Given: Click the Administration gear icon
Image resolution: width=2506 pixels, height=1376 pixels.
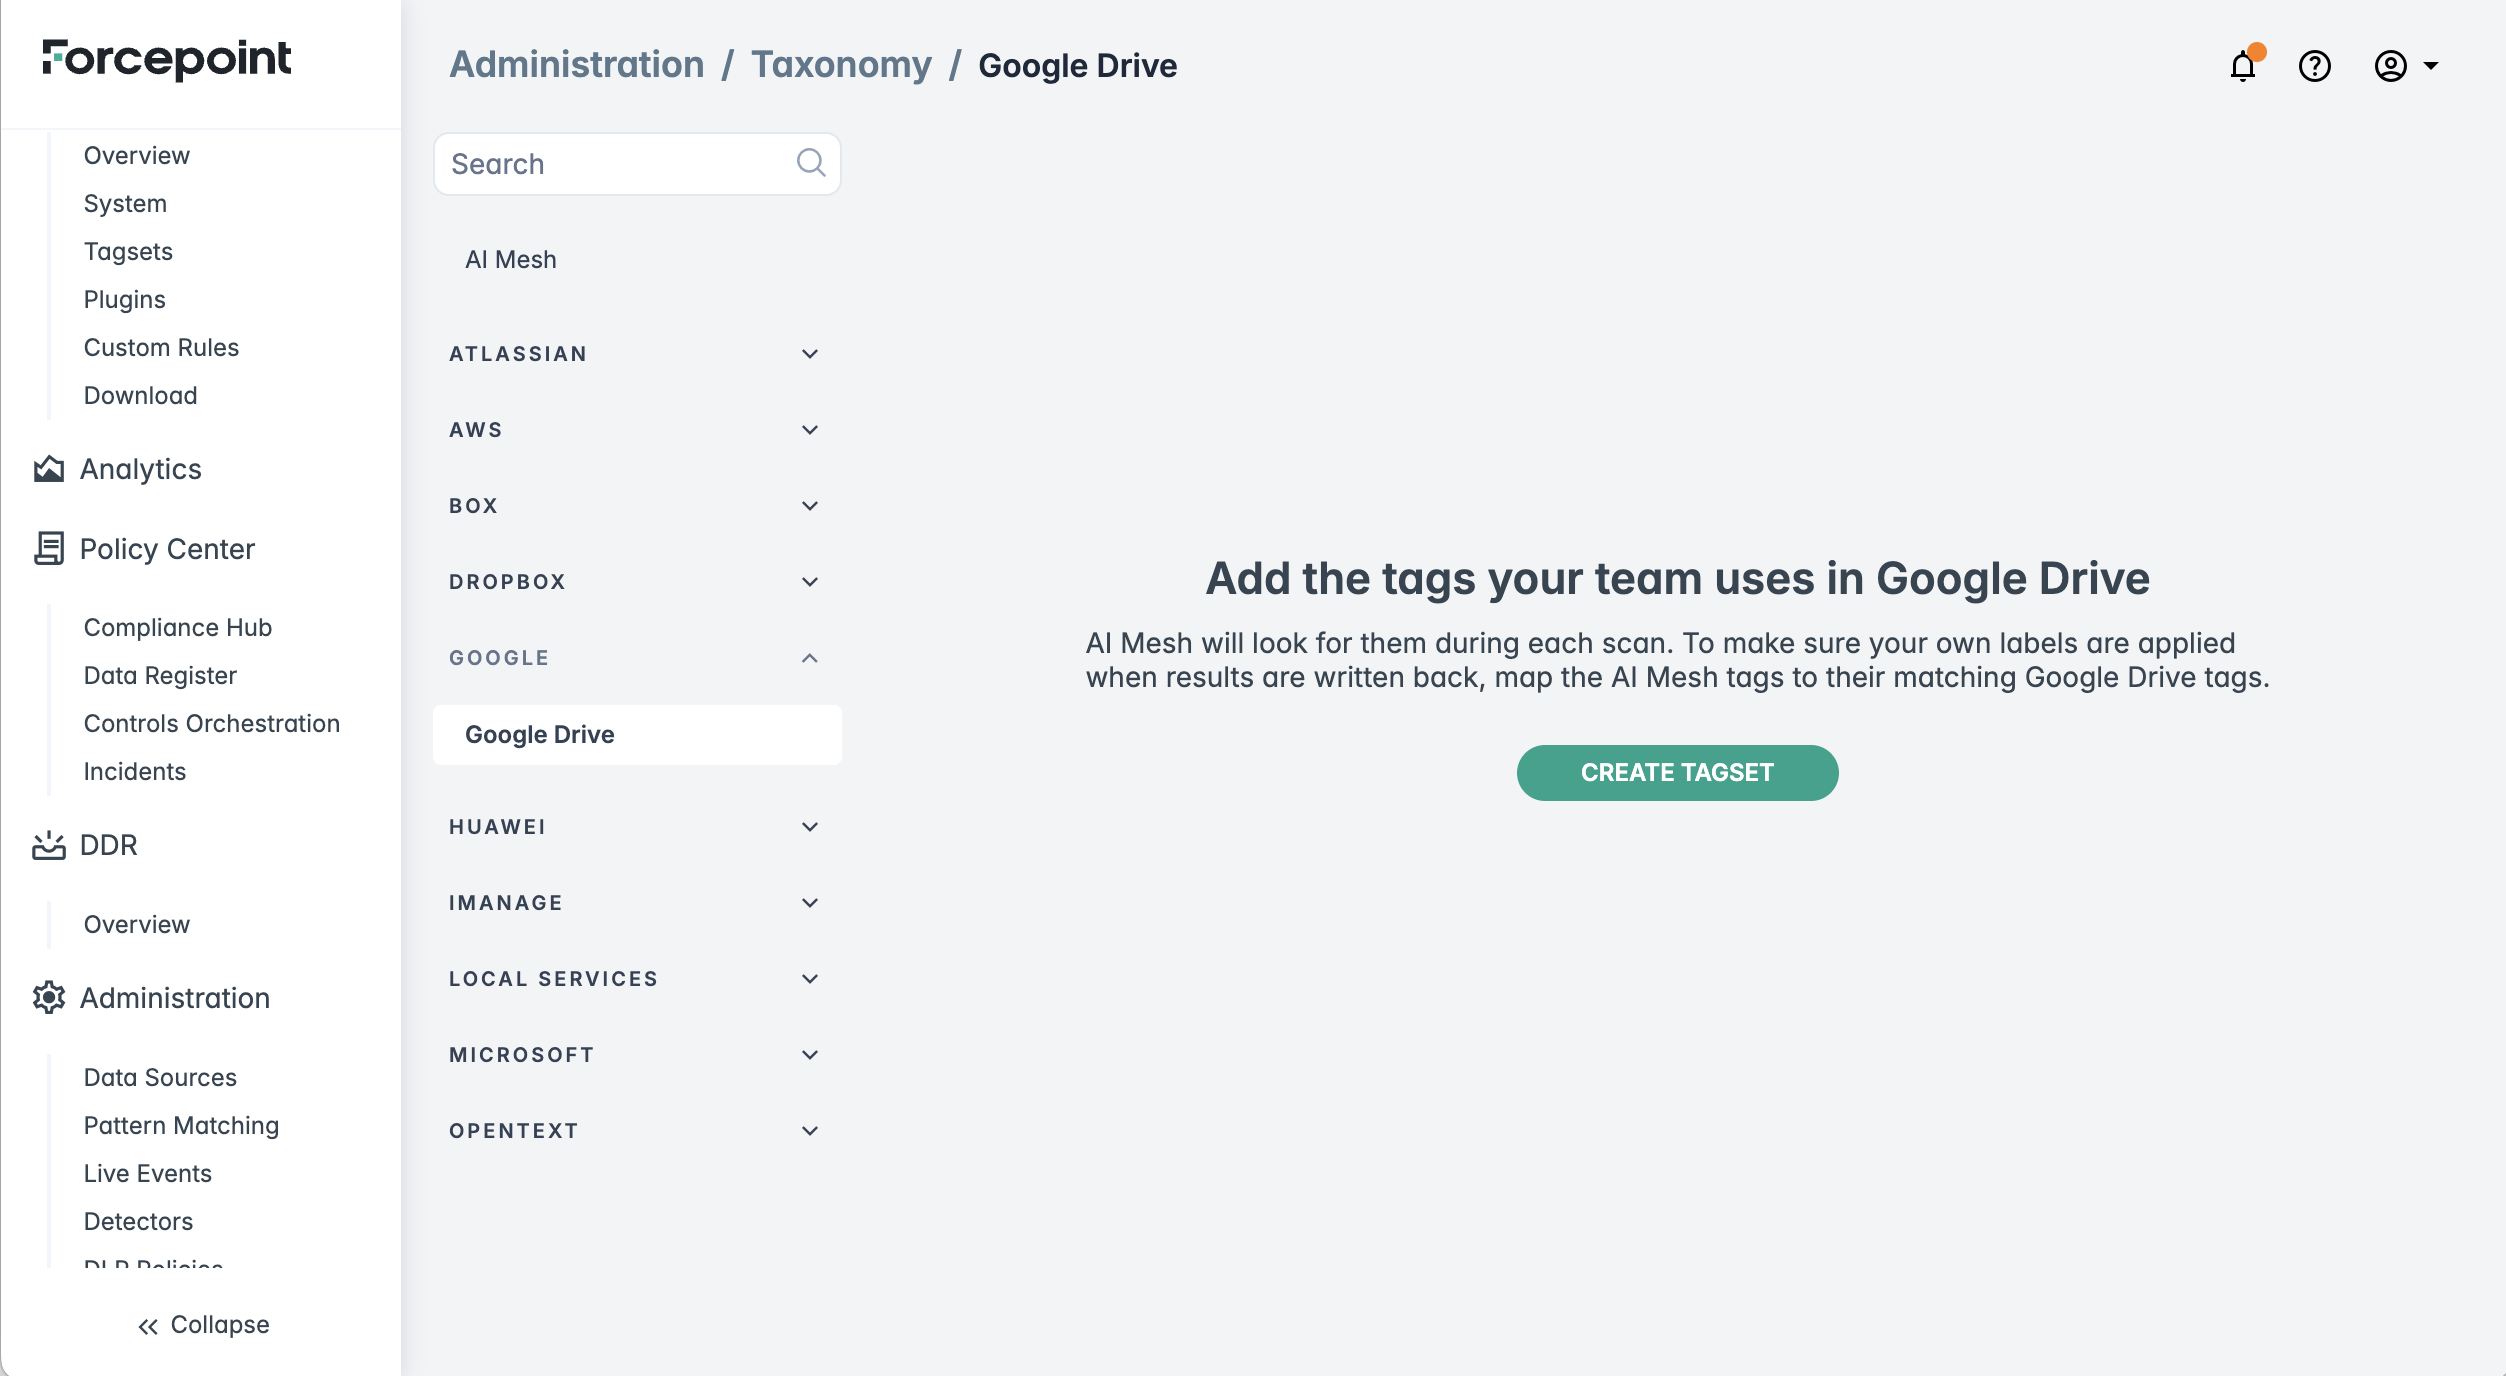Looking at the screenshot, I should pos(48,997).
